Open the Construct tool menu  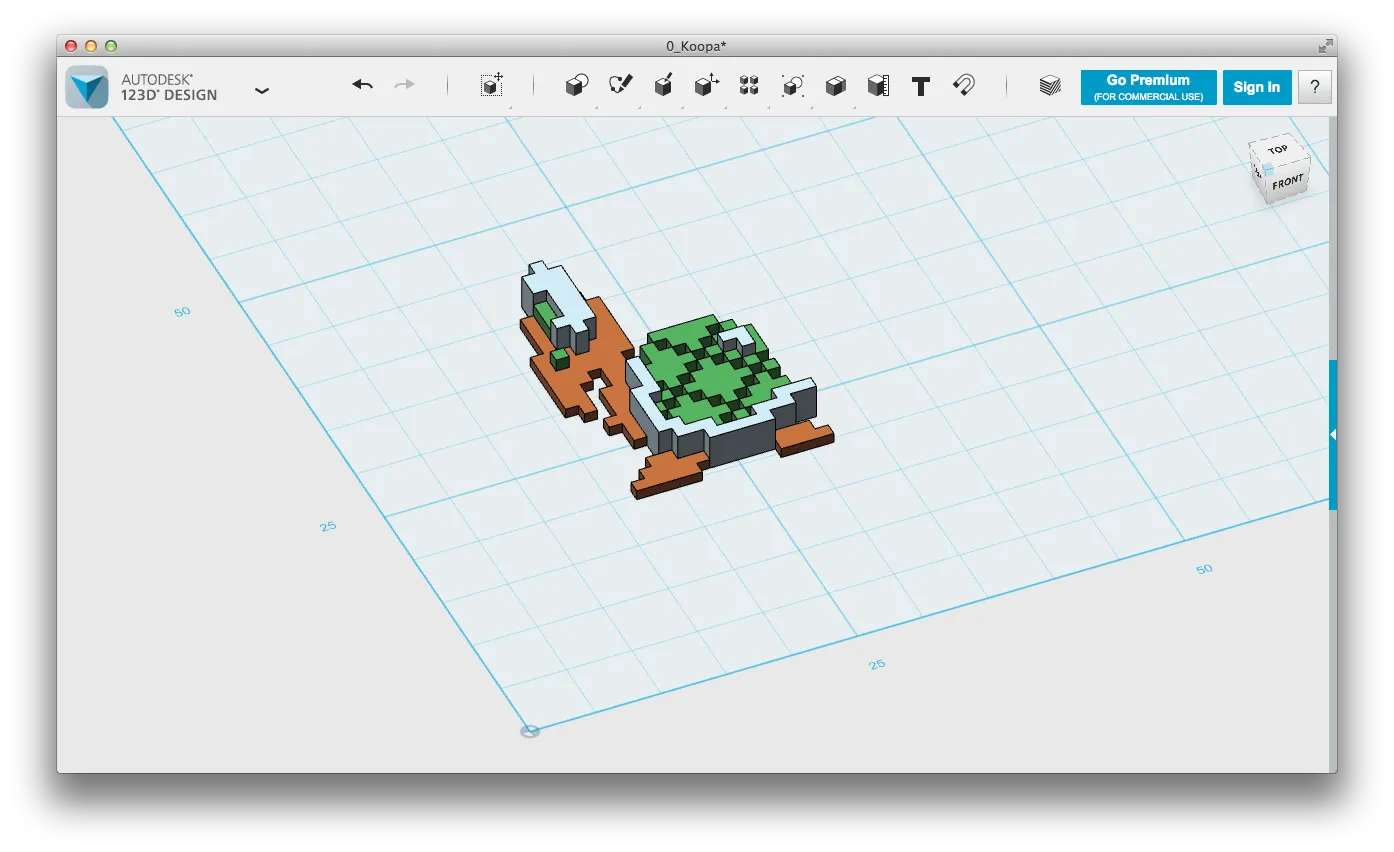point(663,86)
